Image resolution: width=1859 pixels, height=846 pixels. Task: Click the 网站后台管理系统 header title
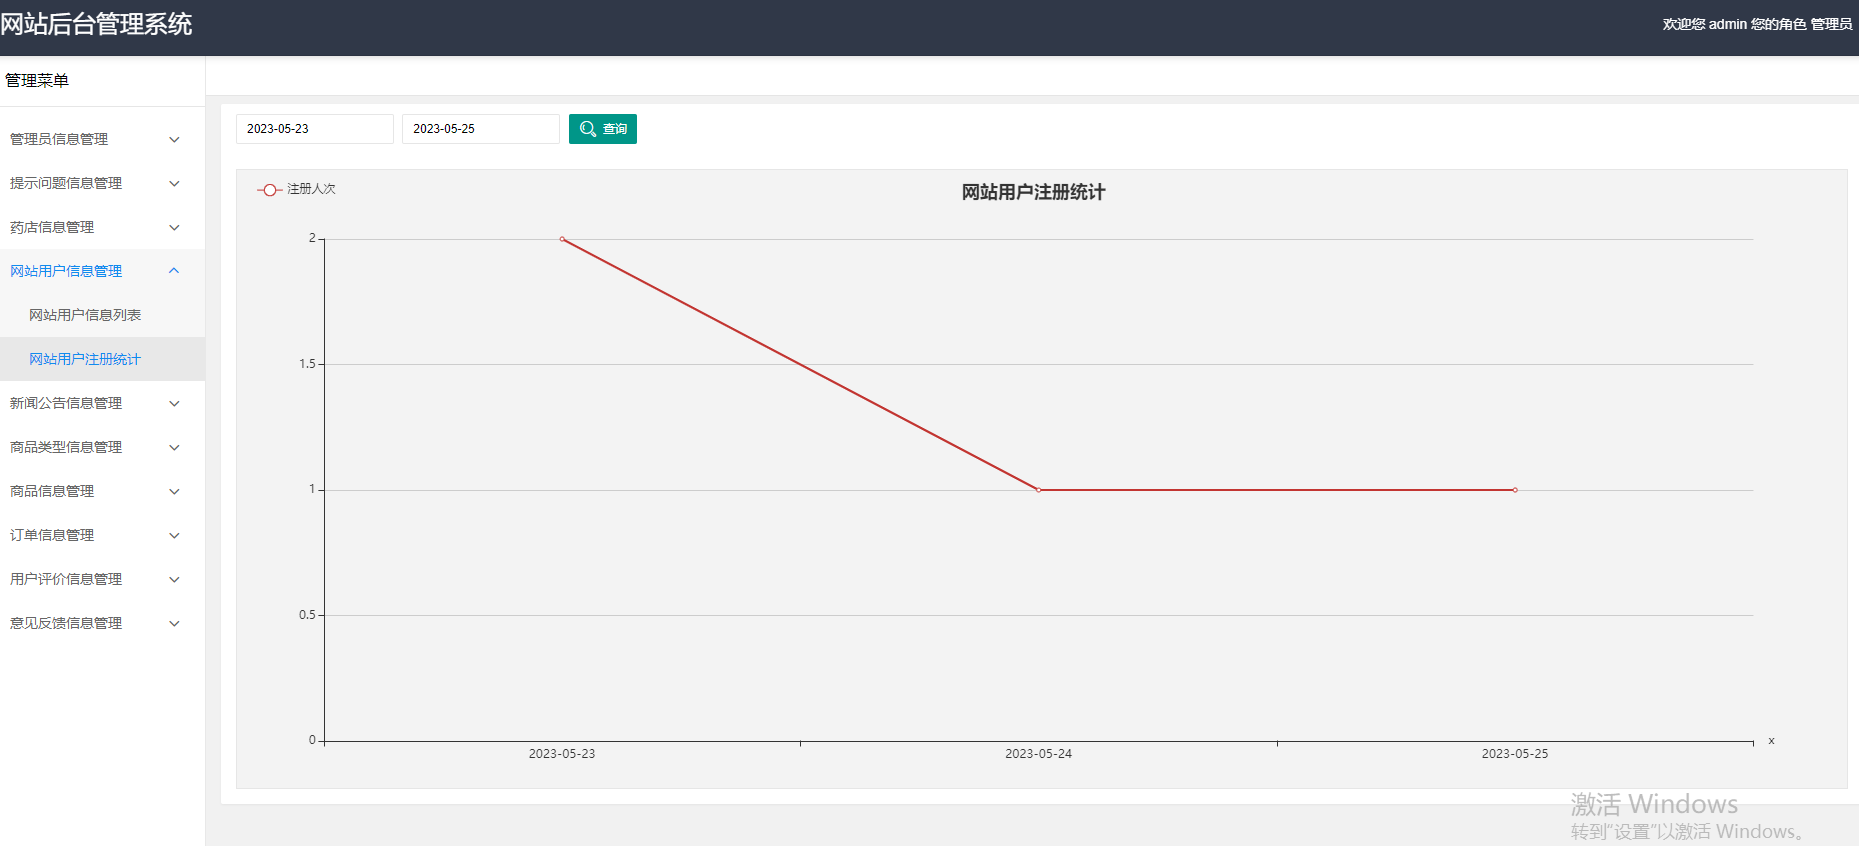click(96, 24)
